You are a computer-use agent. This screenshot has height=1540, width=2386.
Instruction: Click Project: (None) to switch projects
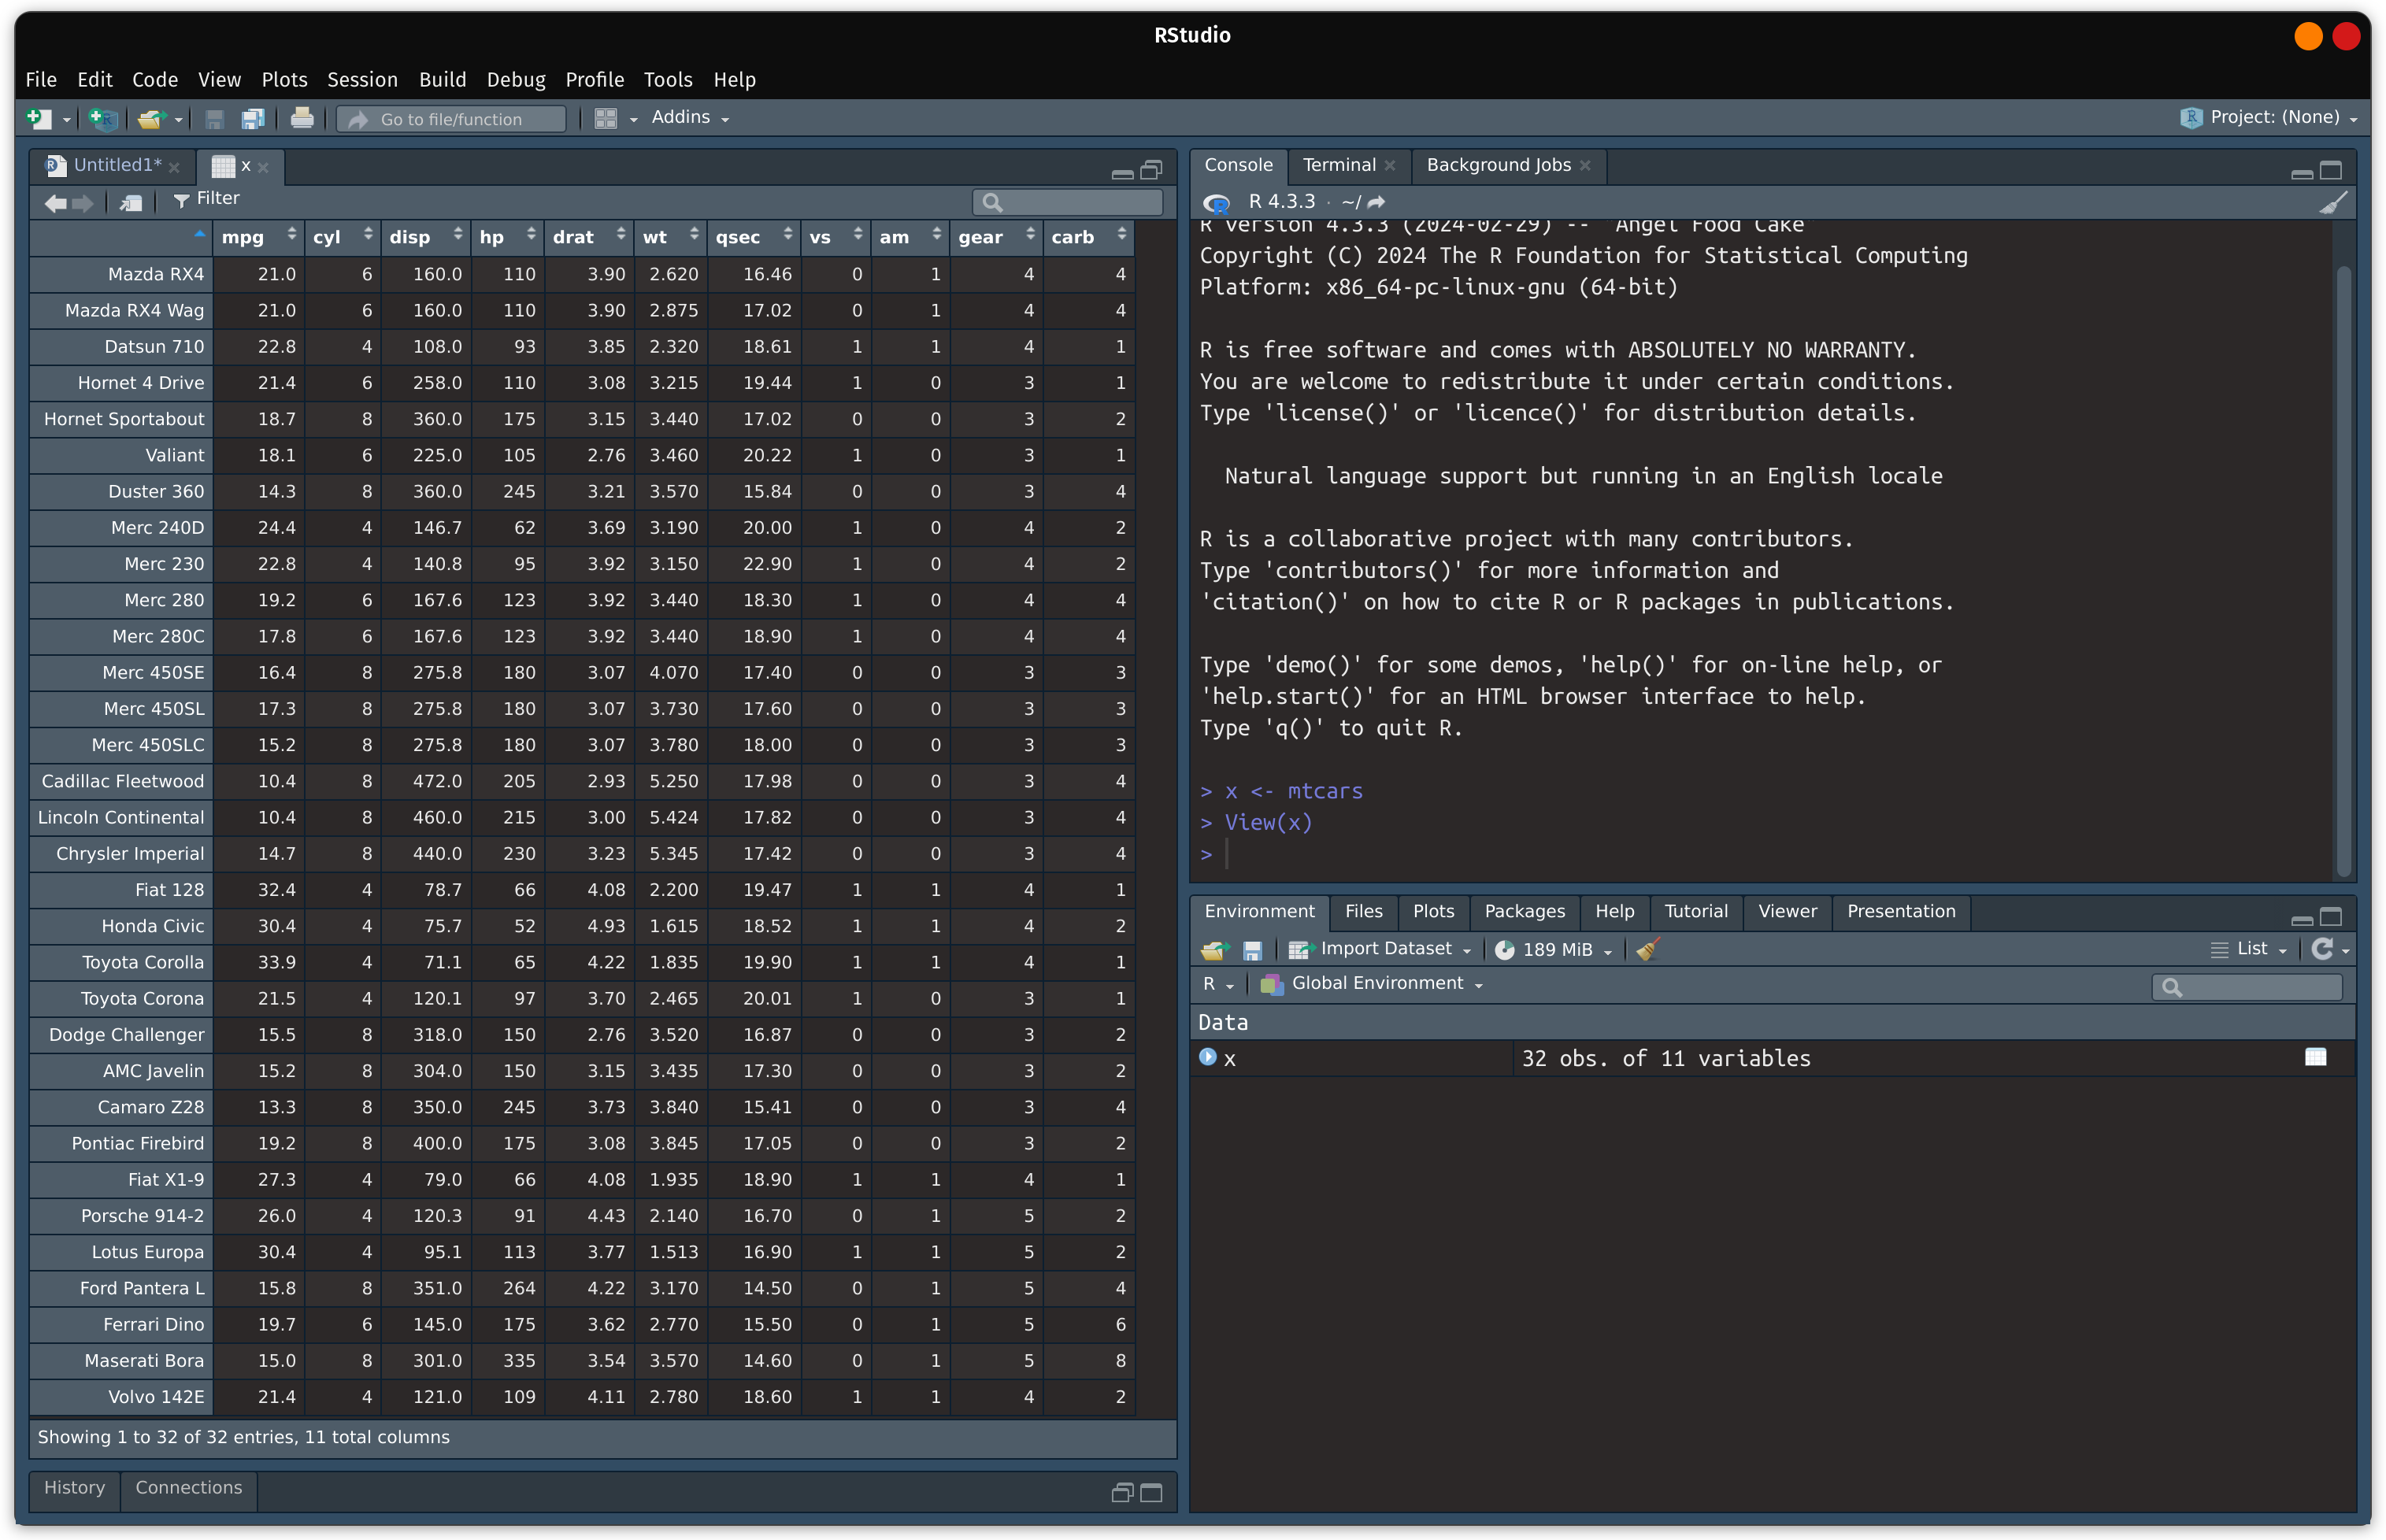coord(2270,117)
